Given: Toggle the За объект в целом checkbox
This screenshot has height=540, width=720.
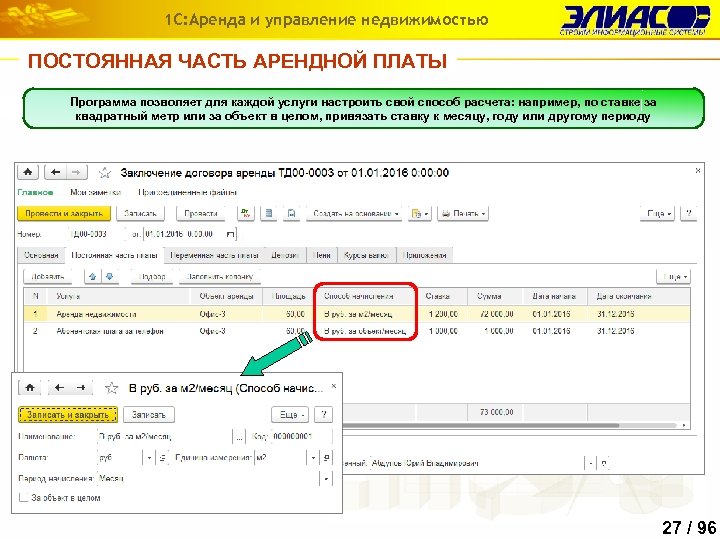Looking at the screenshot, I should [x=22, y=497].
